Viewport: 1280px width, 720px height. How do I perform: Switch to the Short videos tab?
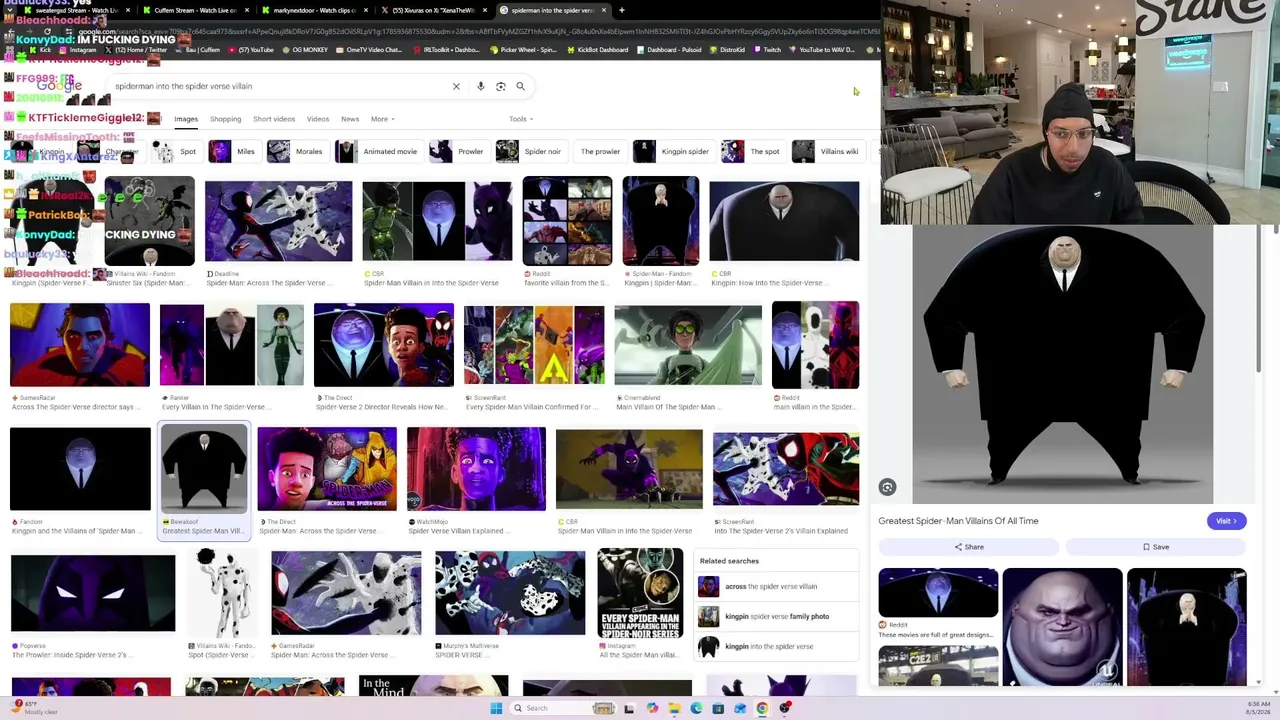pyautogui.click(x=274, y=119)
